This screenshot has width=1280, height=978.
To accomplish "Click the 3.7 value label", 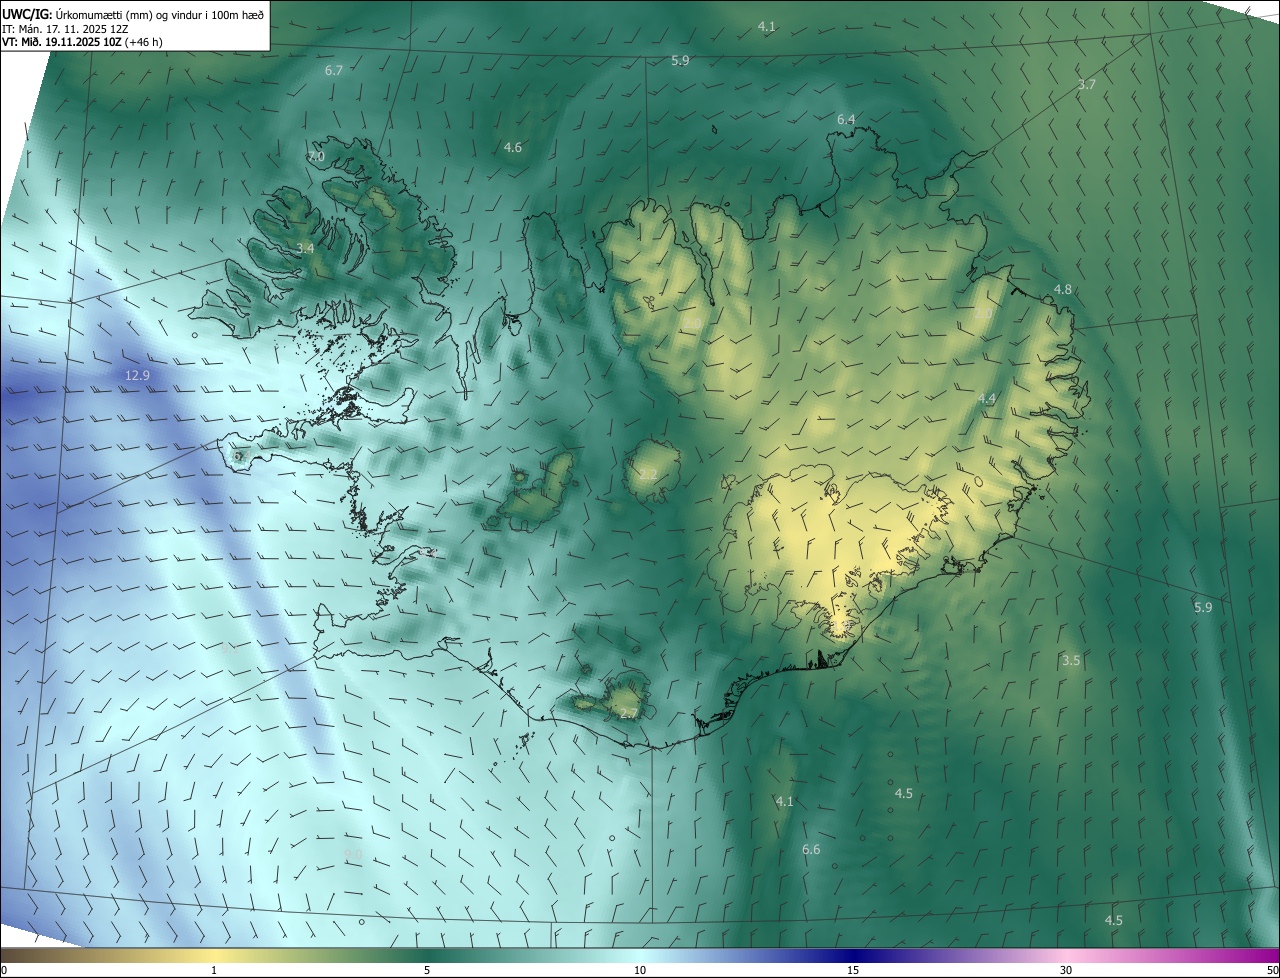I will [1086, 85].
